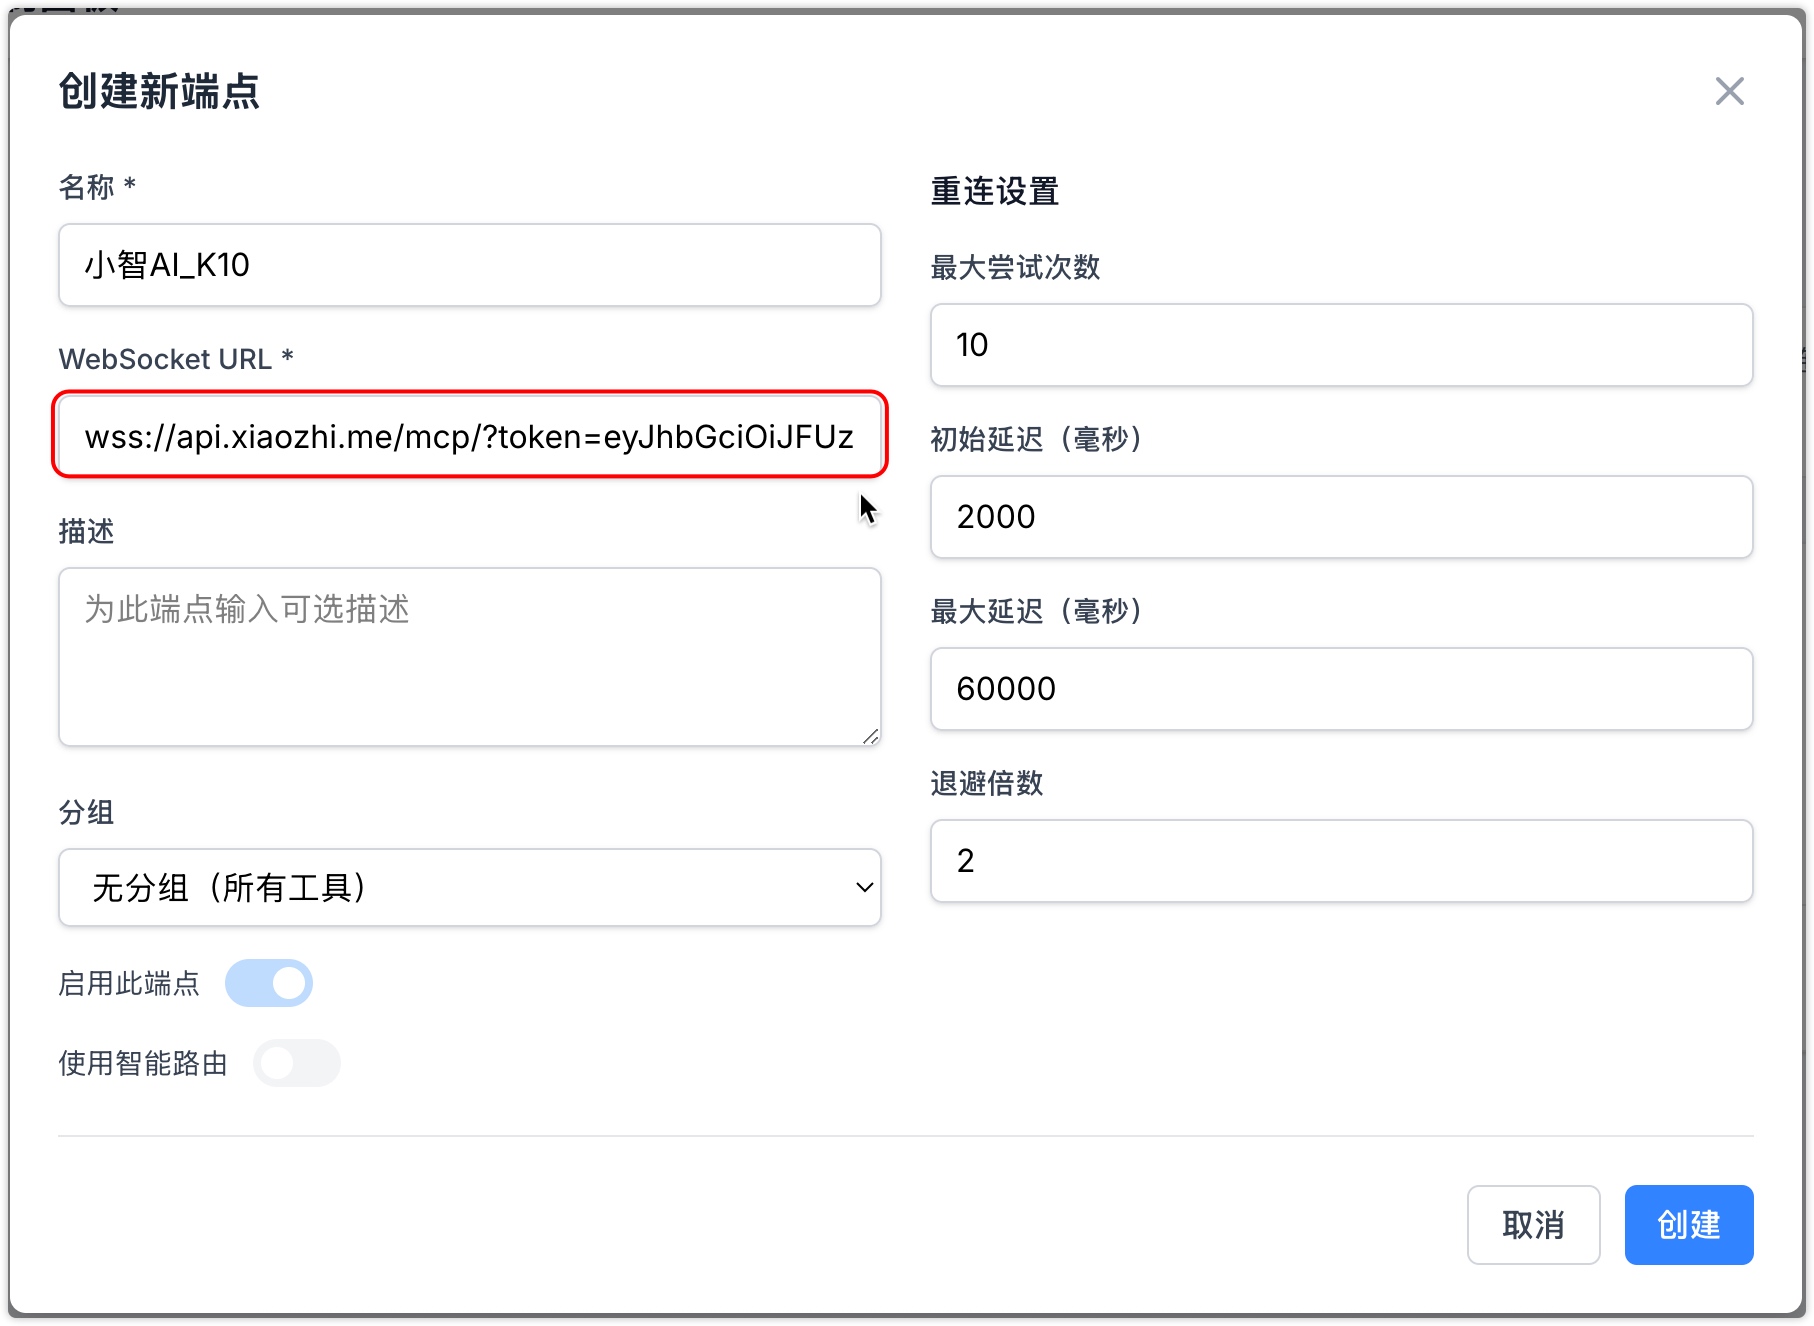Click the 启用此端点 label text

click(129, 983)
